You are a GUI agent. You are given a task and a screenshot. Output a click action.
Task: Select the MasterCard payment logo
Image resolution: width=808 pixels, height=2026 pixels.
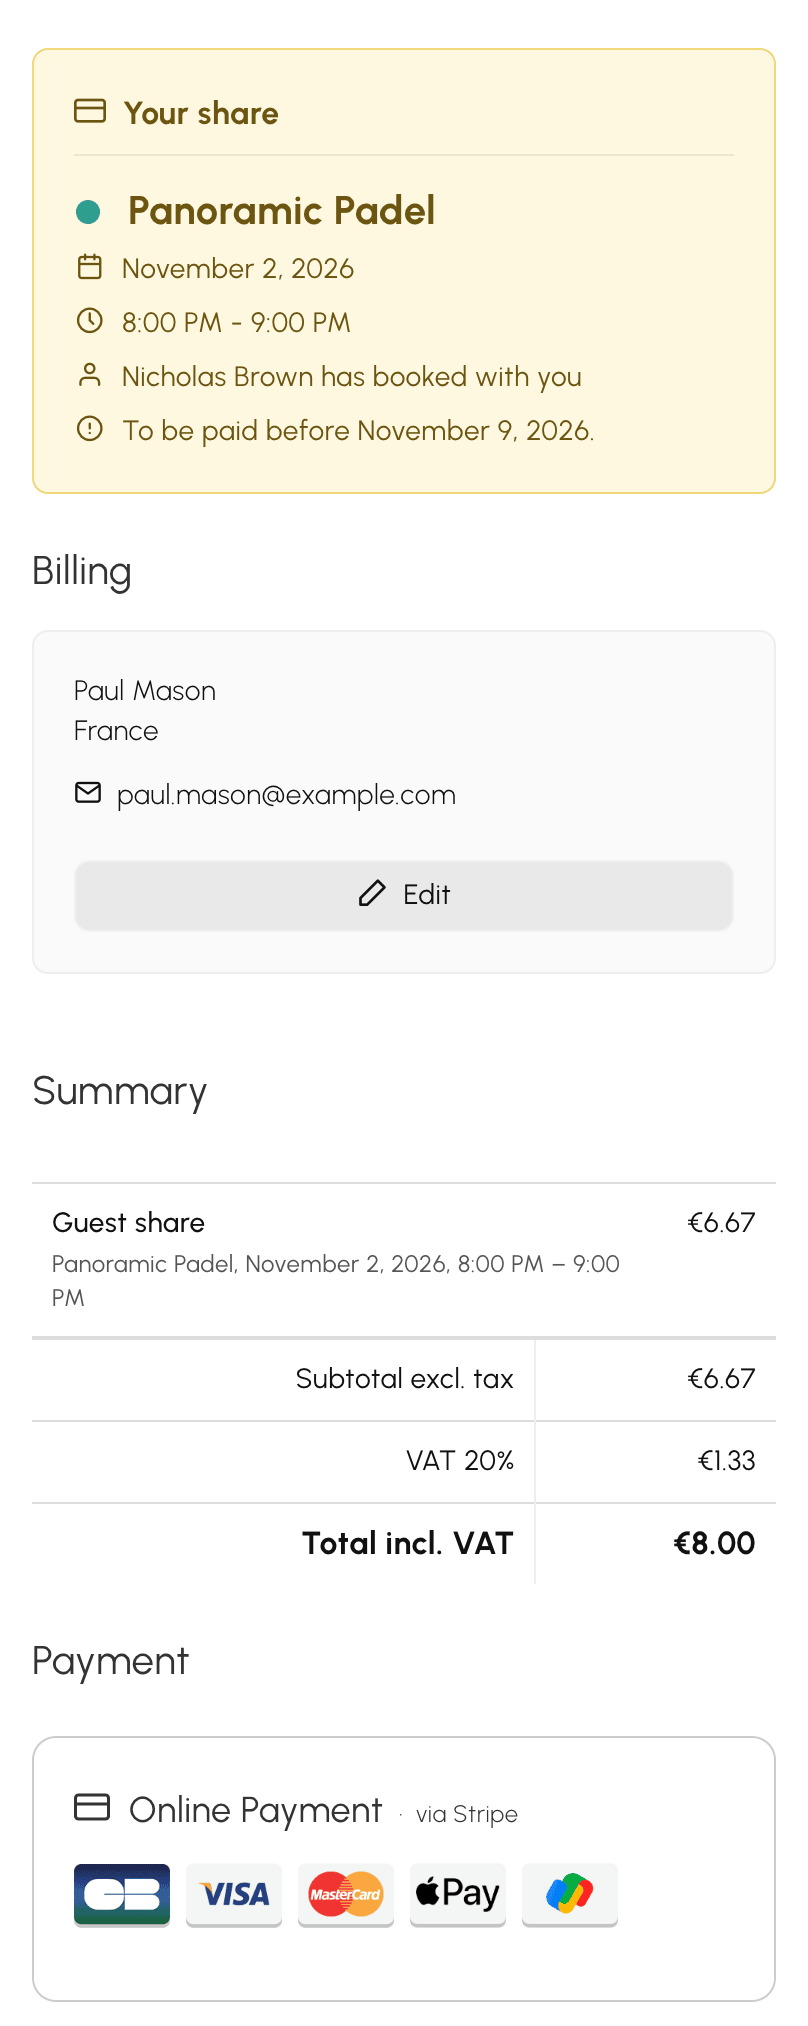click(346, 1894)
